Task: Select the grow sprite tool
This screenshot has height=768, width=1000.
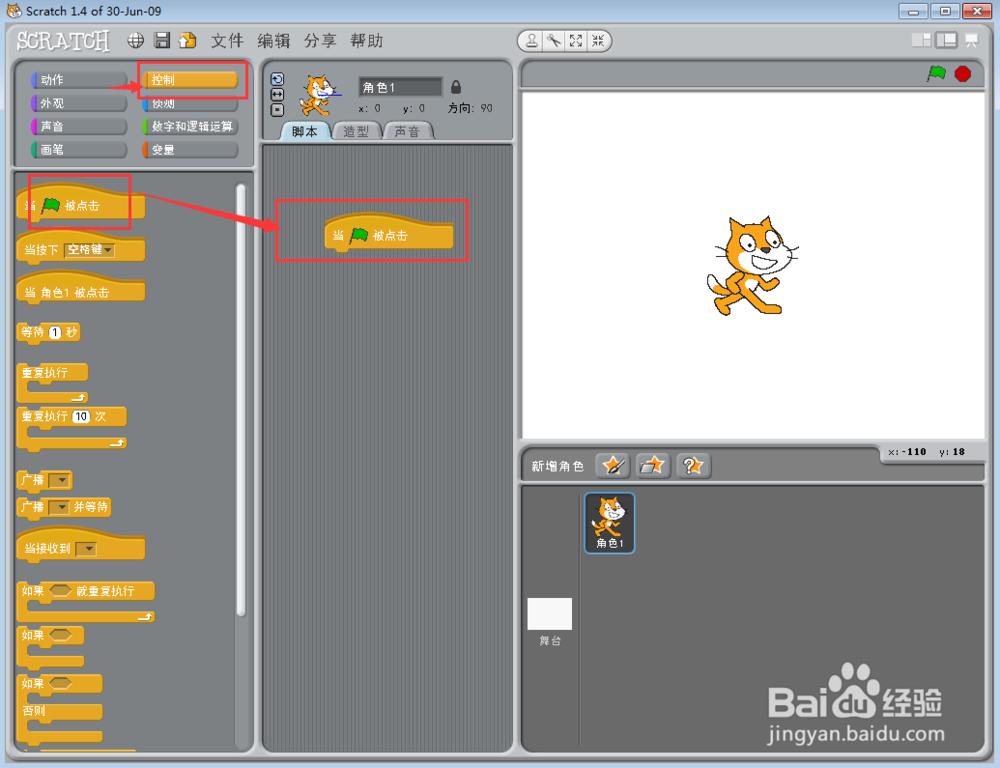Action: (576, 41)
